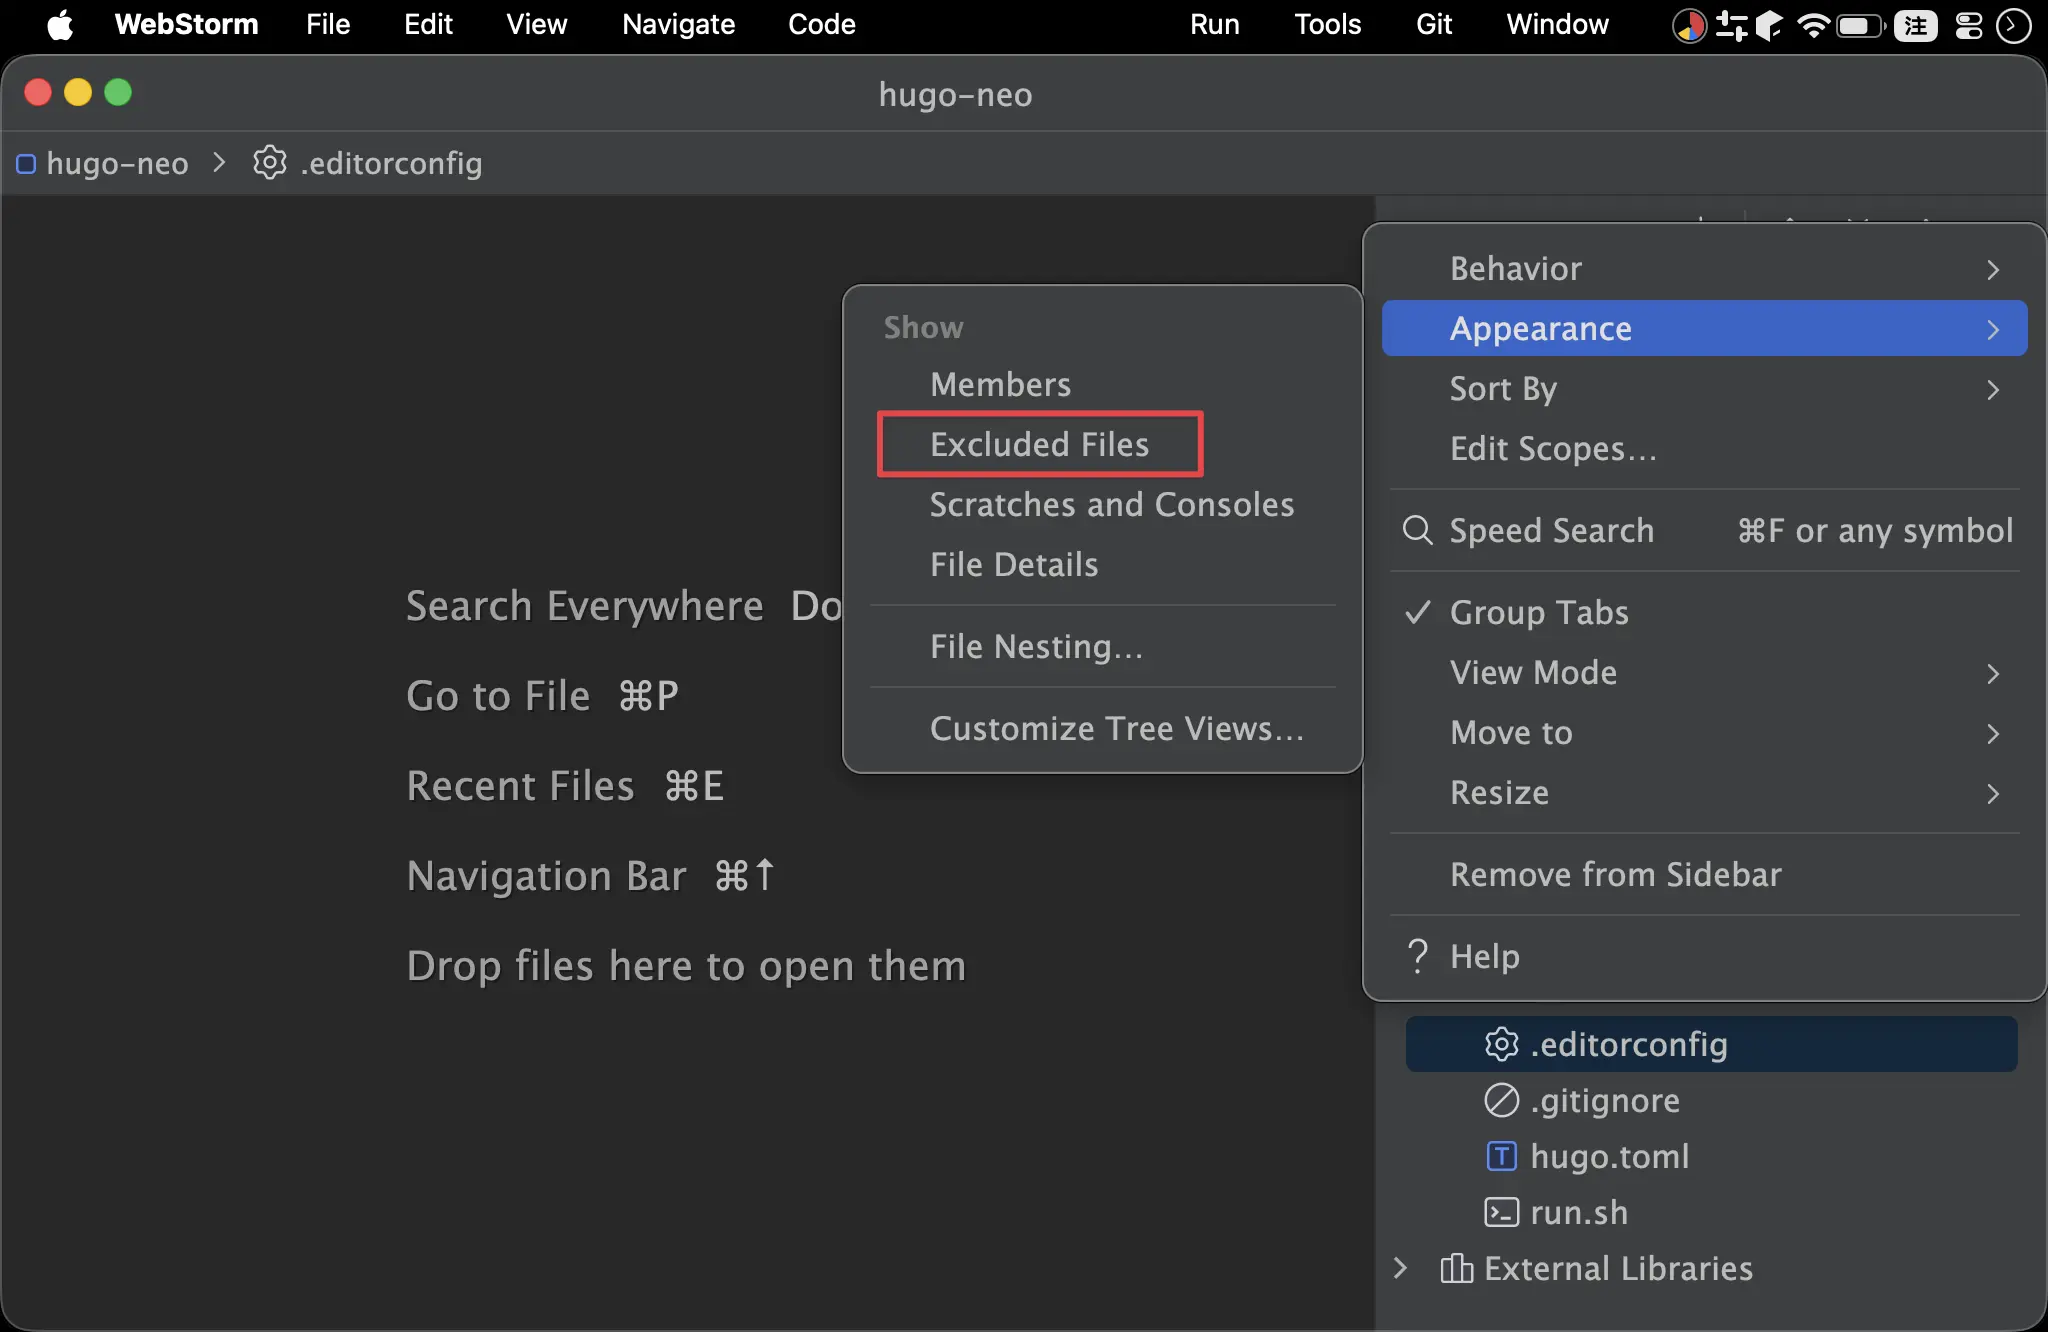
Task: Click the battery status icon
Action: (1860, 25)
